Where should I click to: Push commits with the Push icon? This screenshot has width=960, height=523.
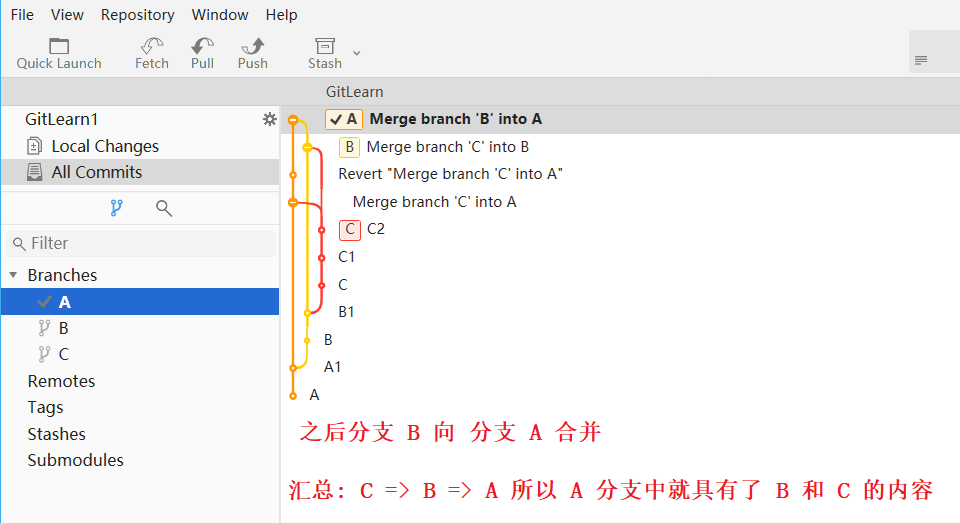click(252, 46)
